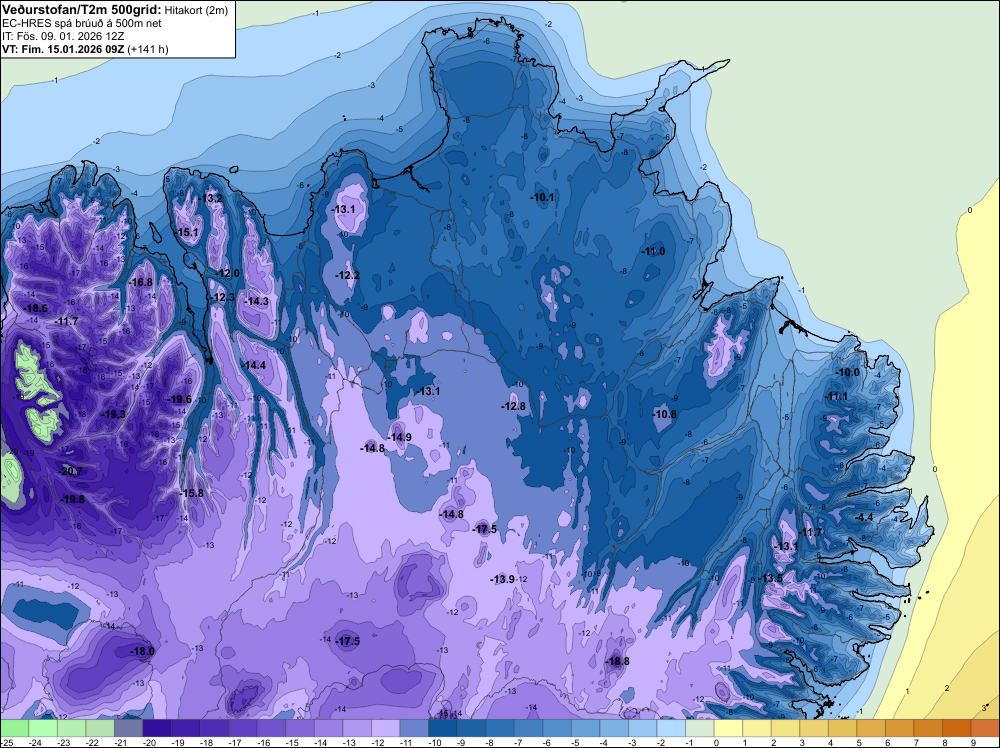Viewport: 1000px width, 748px height.
Task: Click the -10.1 temperature value on map
Action: tap(542, 198)
